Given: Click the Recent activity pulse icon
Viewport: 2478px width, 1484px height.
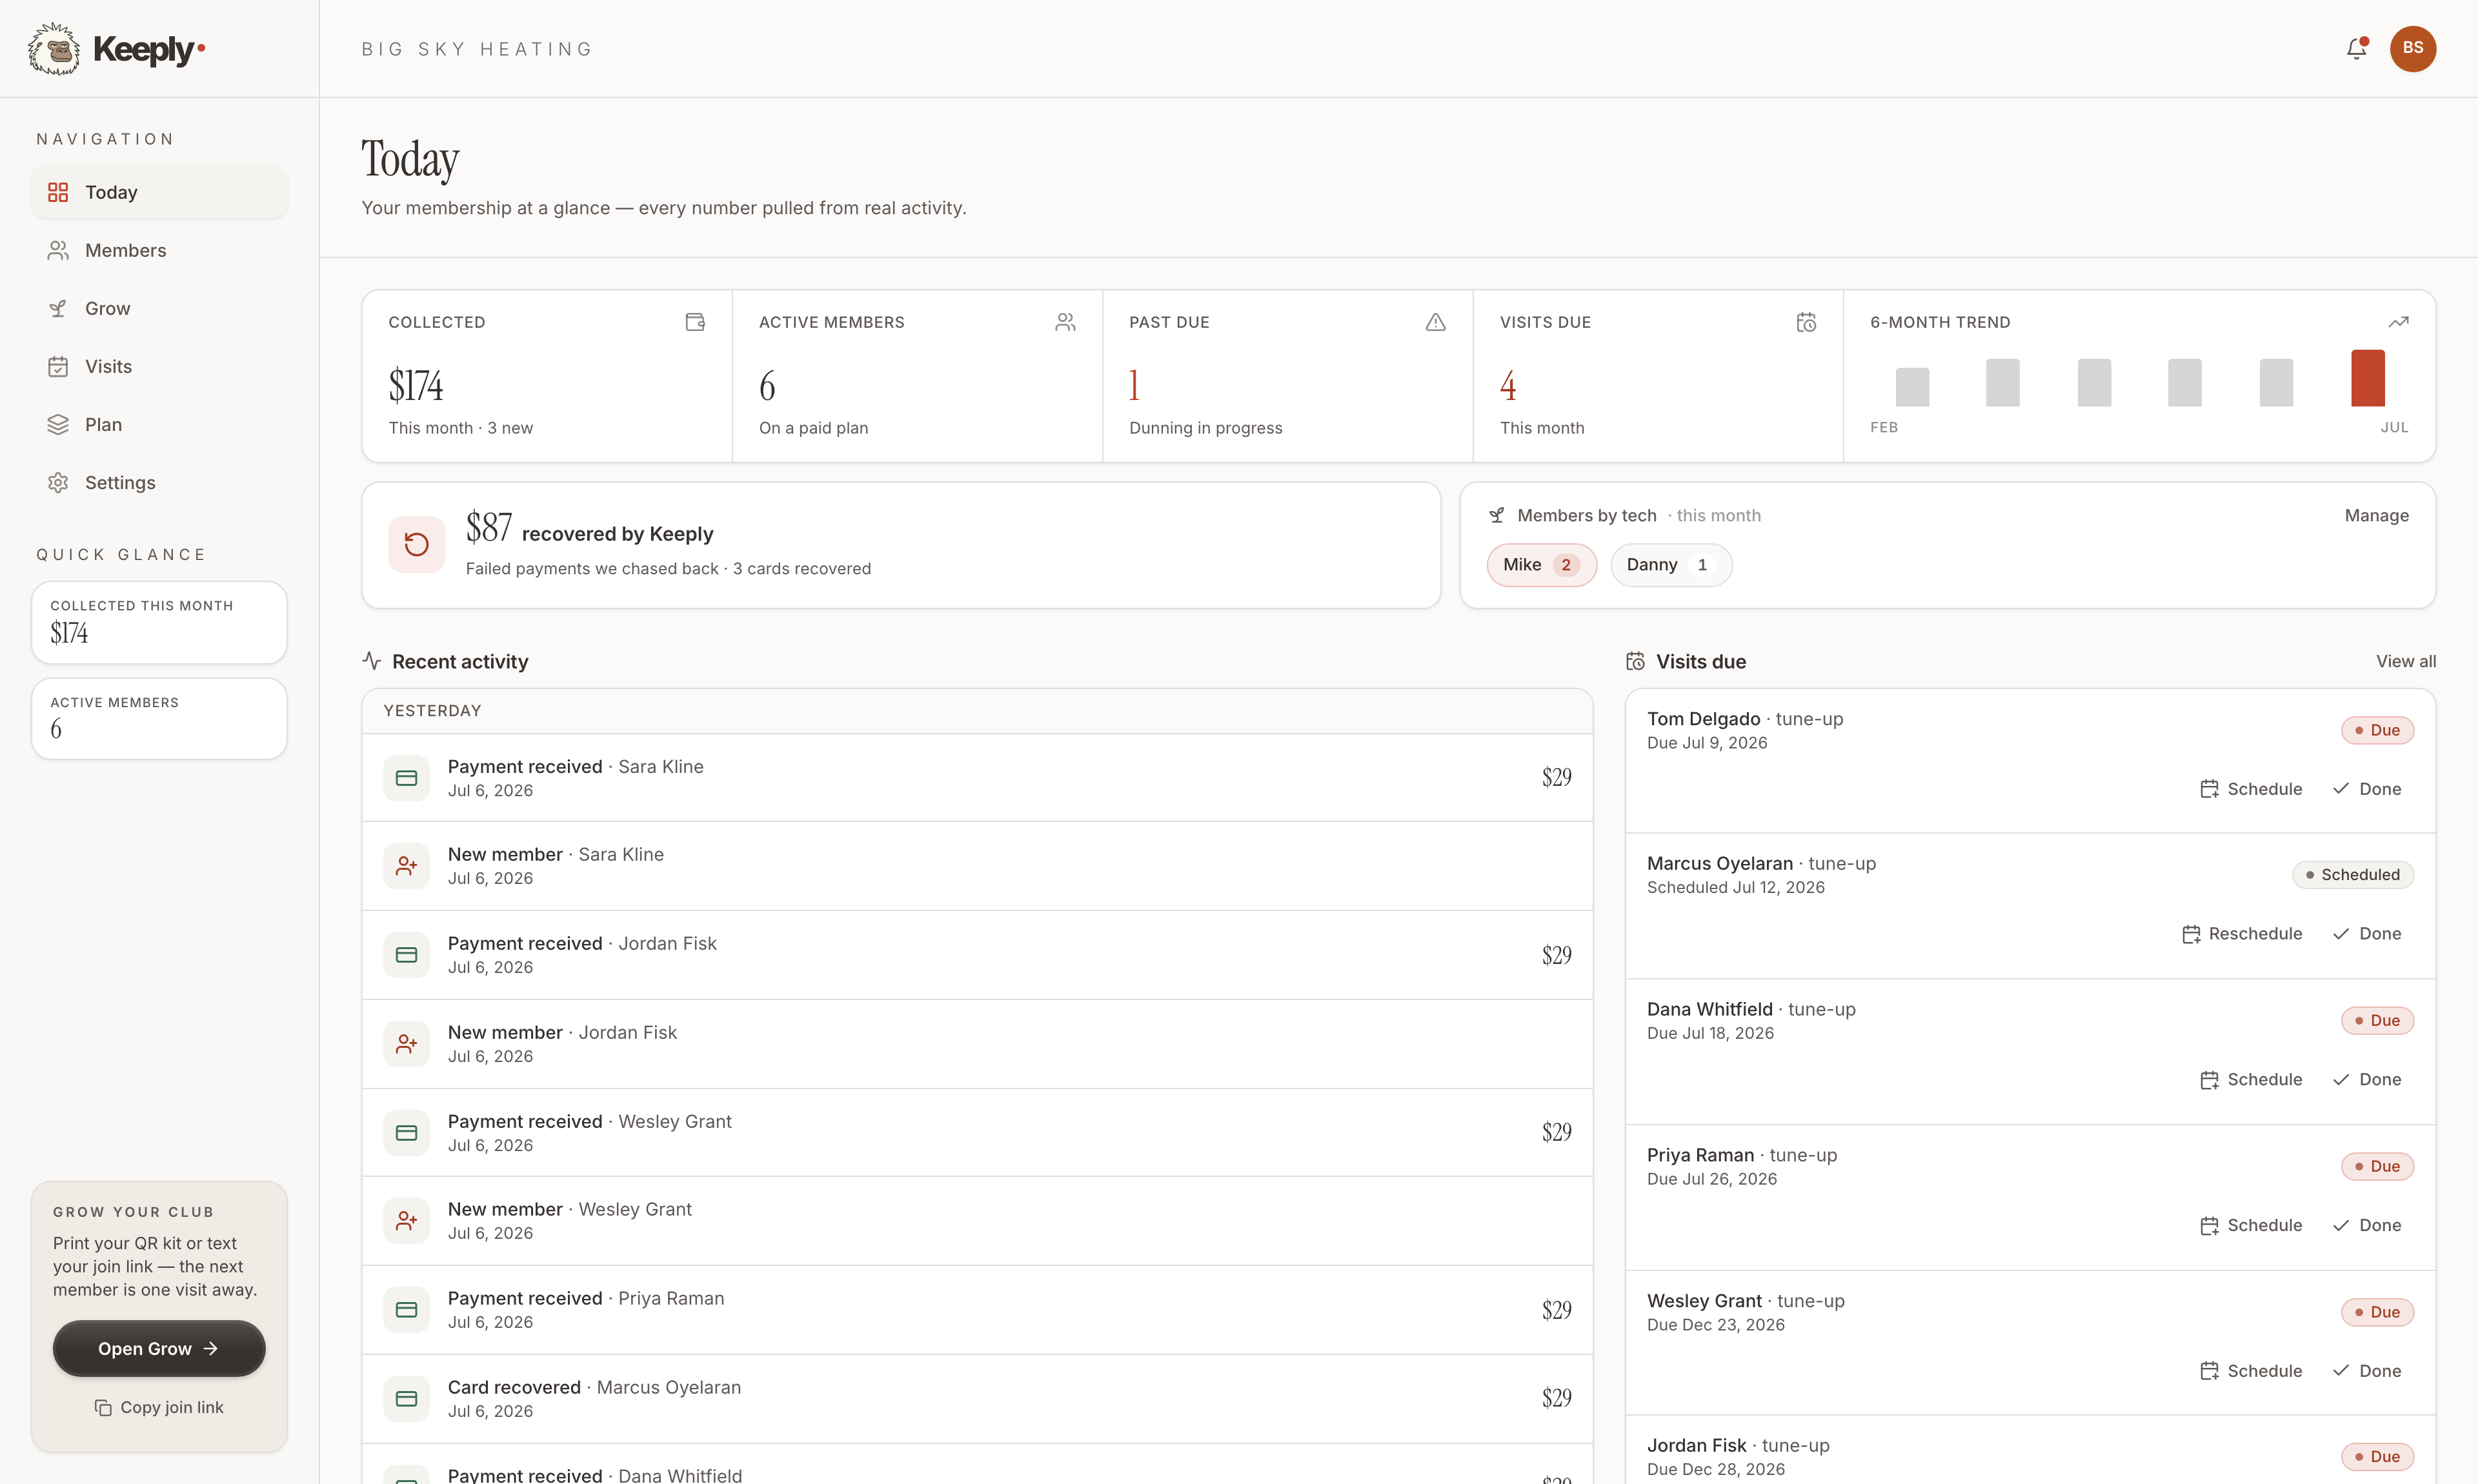Looking at the screenshot, I should (372, 661).
